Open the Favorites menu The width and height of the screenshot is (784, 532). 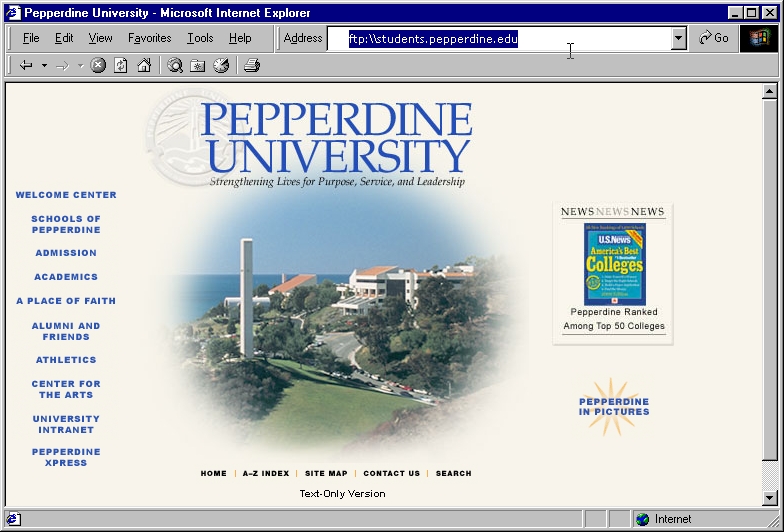(x=150, y=38)
